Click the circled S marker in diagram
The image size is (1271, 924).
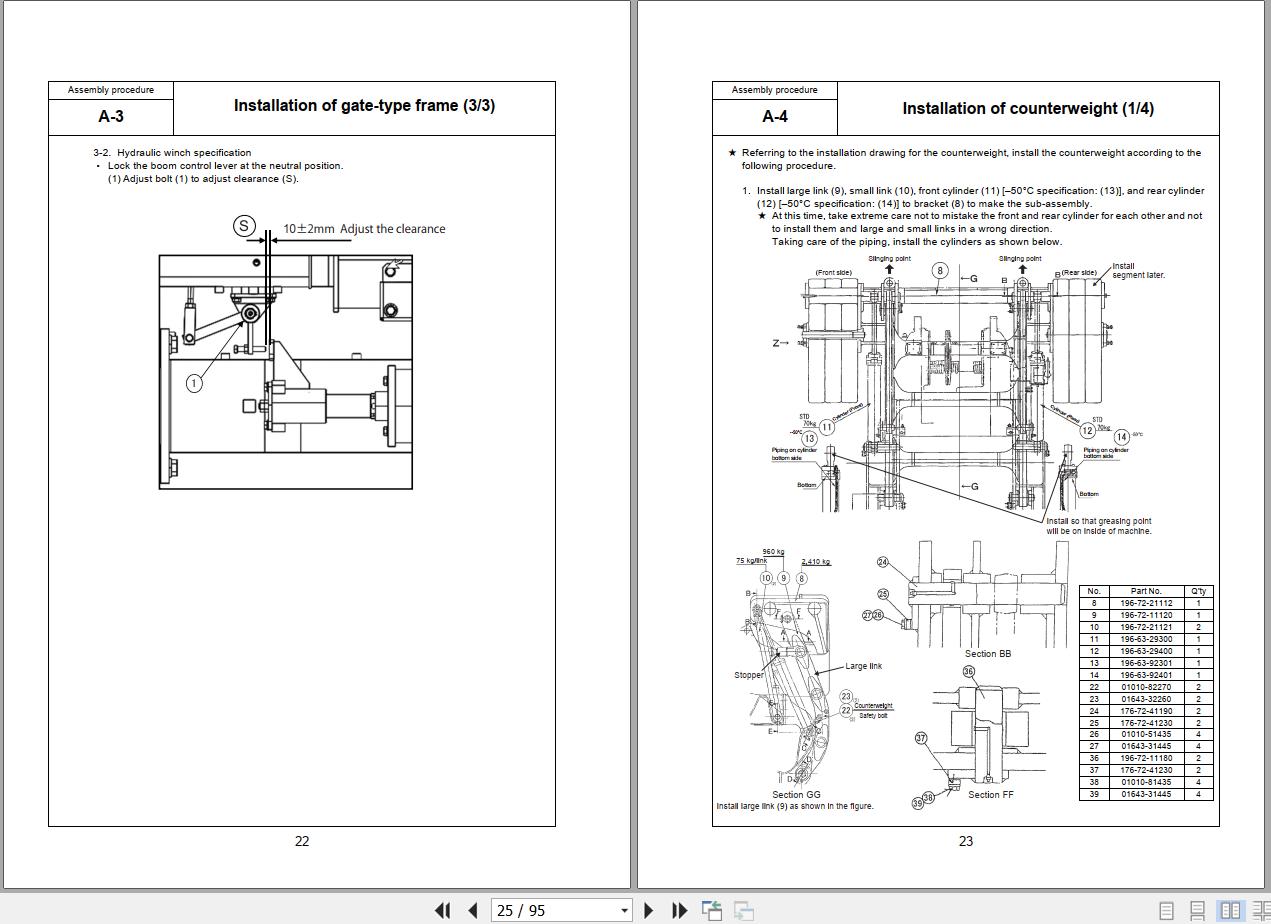pos(244,226)
